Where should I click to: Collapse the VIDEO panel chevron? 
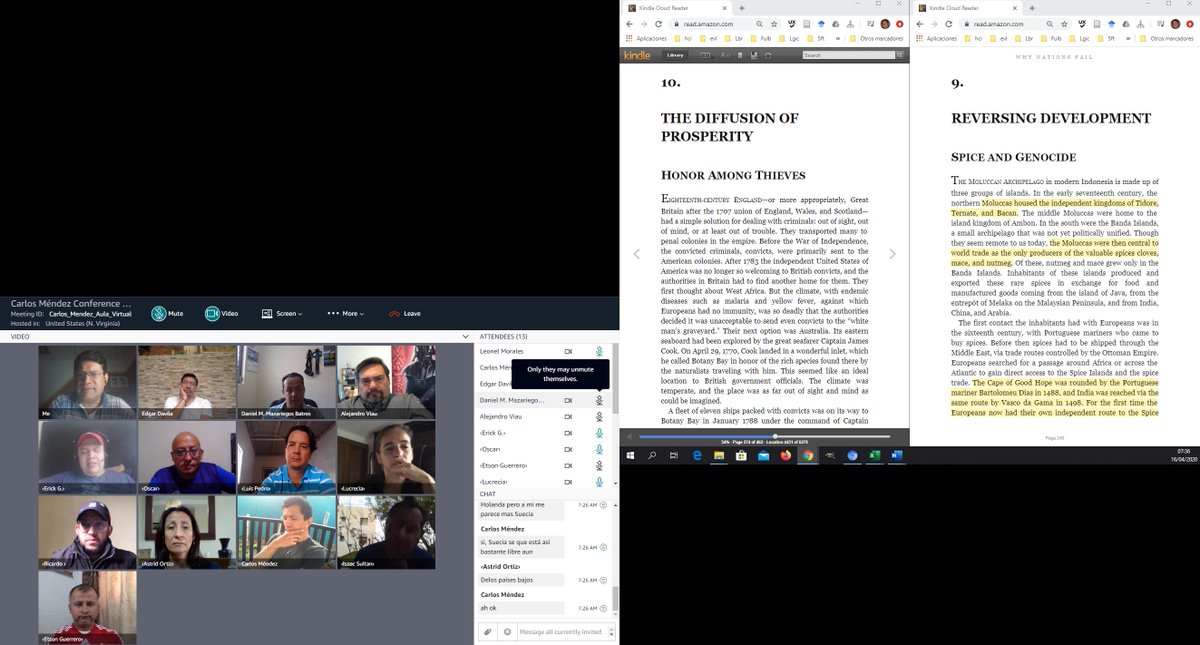pos(464,337)
